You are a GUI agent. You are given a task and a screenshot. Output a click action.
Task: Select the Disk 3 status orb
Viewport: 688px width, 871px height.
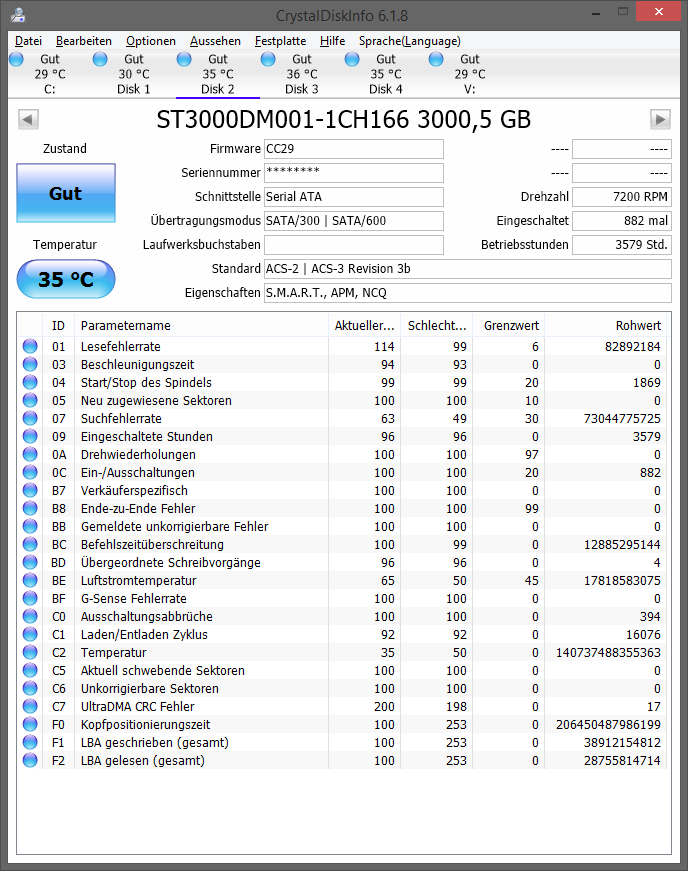(x=268, y=59)
